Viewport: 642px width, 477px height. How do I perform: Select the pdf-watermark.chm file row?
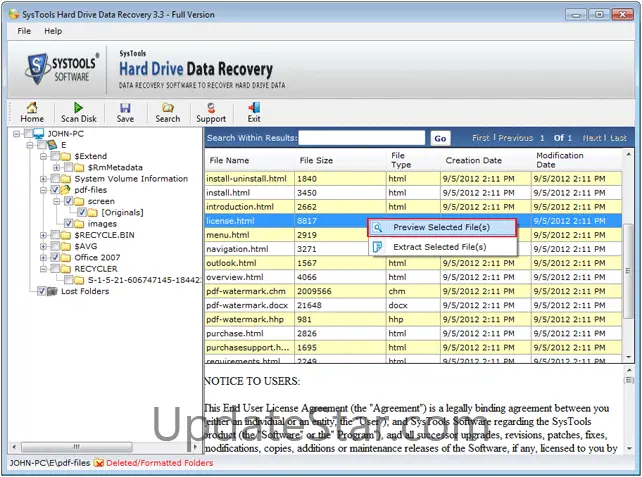pyautogui.click(x=413, y=291)
